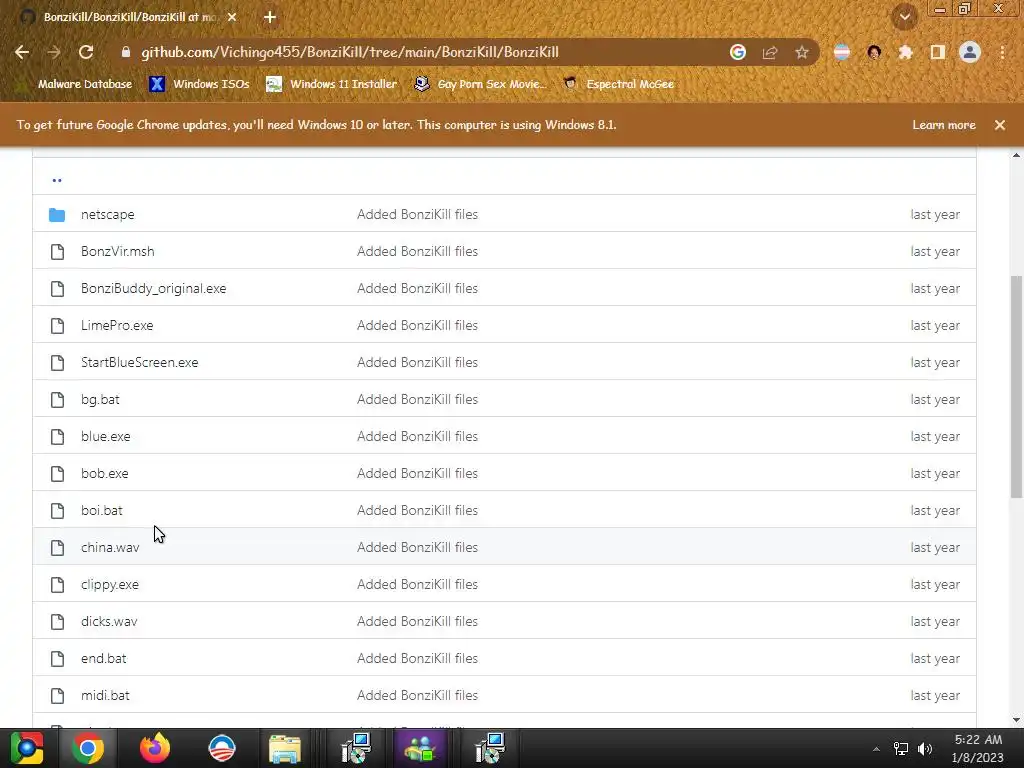Click 'last year' in the blue.exe row
The image size is (1024, 768).
point(935,436)
